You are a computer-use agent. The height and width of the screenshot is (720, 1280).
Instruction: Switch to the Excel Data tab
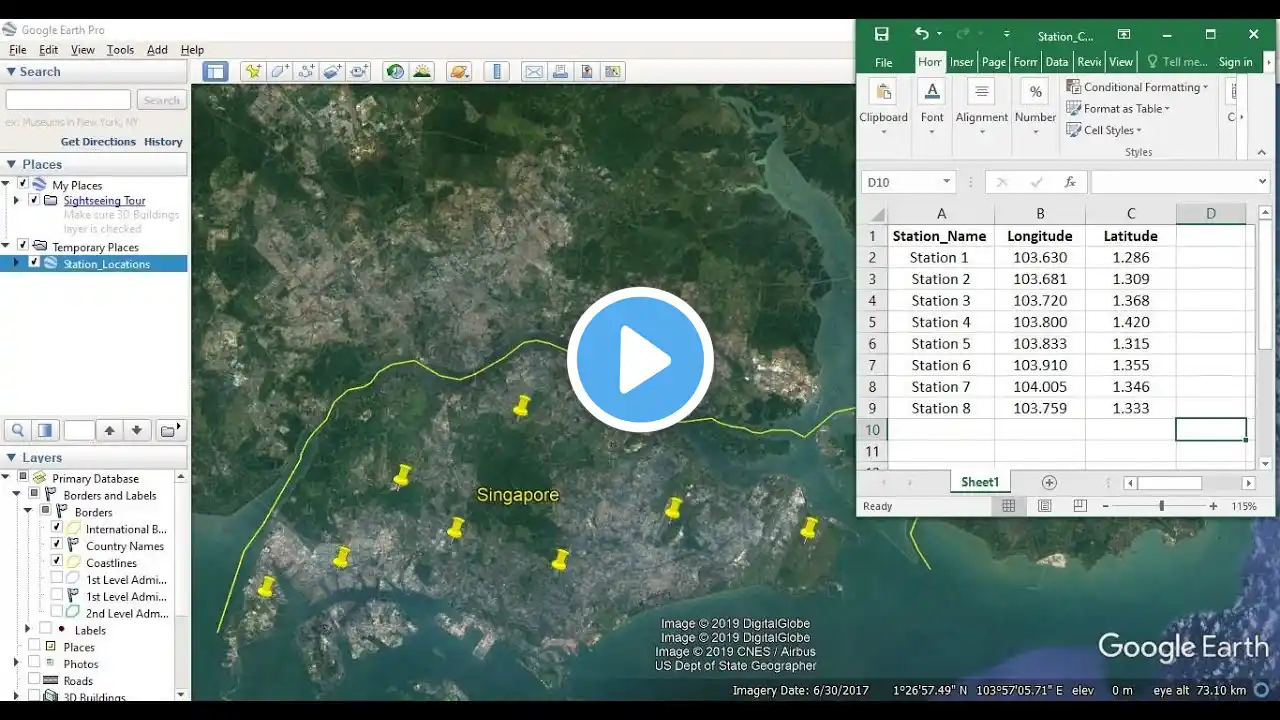[1057, 62]
